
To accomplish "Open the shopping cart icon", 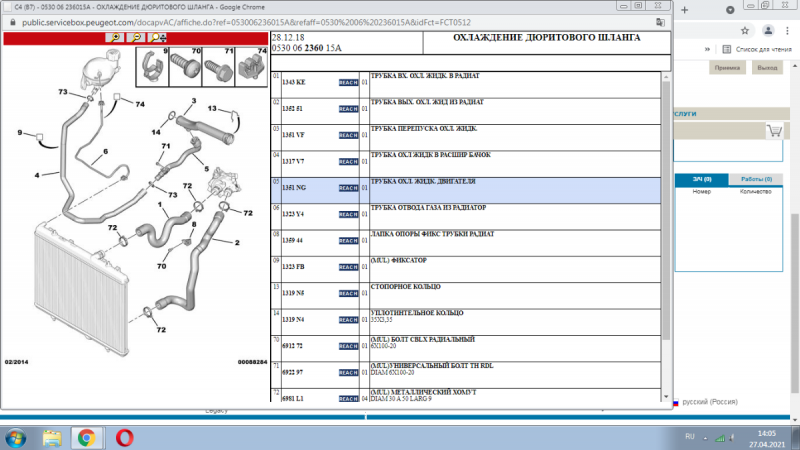I will [x=774, y=131].
